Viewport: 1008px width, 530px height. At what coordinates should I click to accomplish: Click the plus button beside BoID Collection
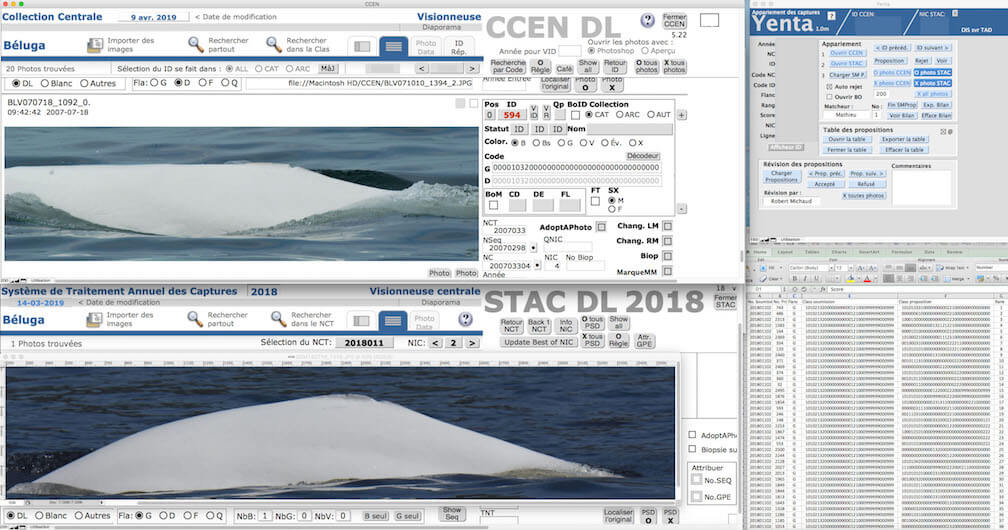(681, 115)
